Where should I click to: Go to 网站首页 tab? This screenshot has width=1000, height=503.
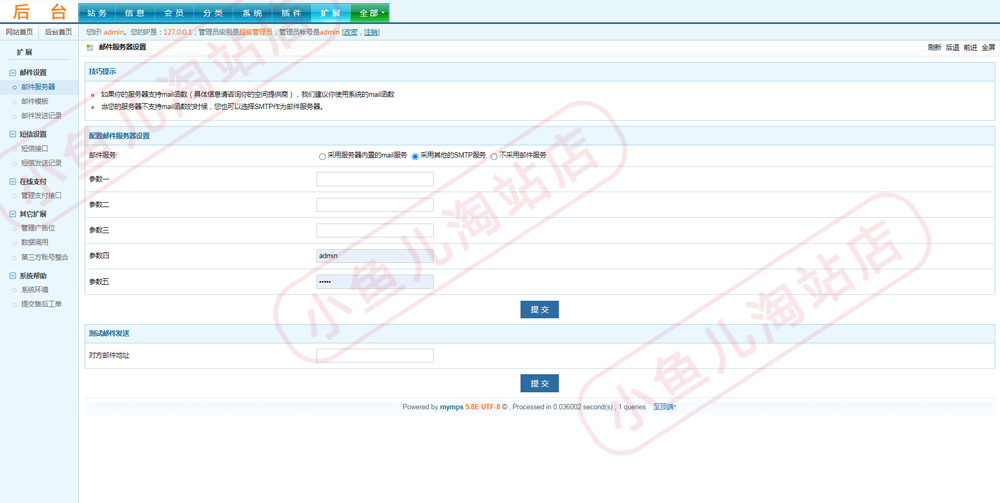[19, 32]
